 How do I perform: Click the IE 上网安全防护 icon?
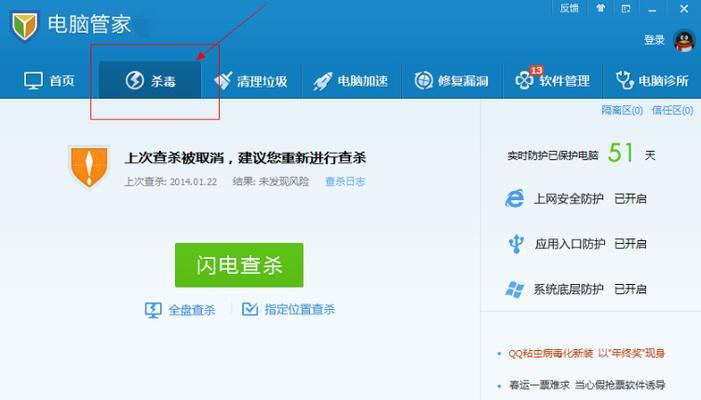coord(515,198)
